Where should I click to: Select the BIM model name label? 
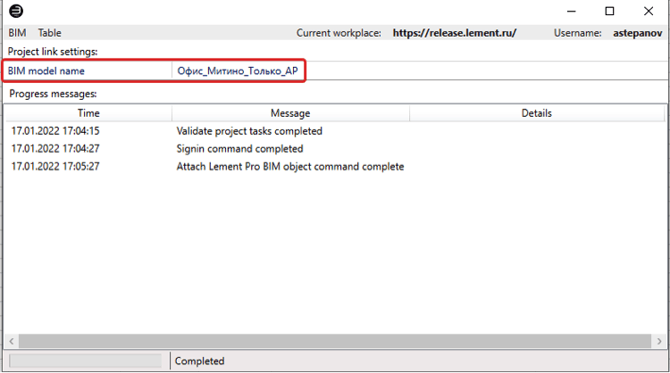[46, 71]
